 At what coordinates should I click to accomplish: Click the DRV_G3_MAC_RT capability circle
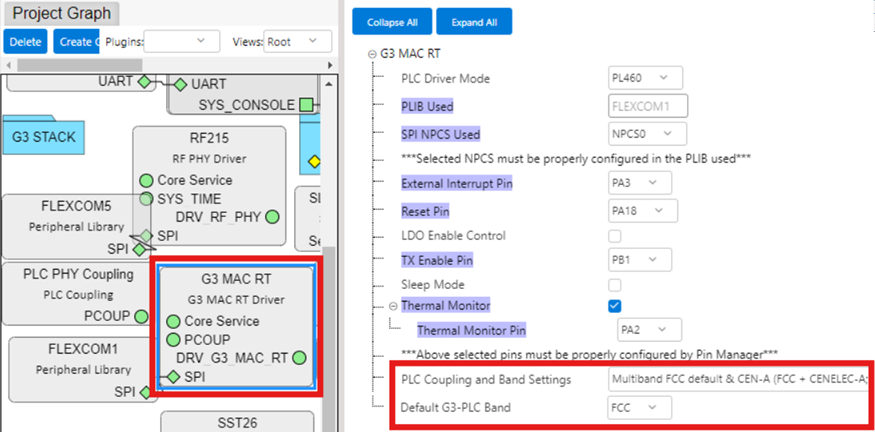pos(299,358)
